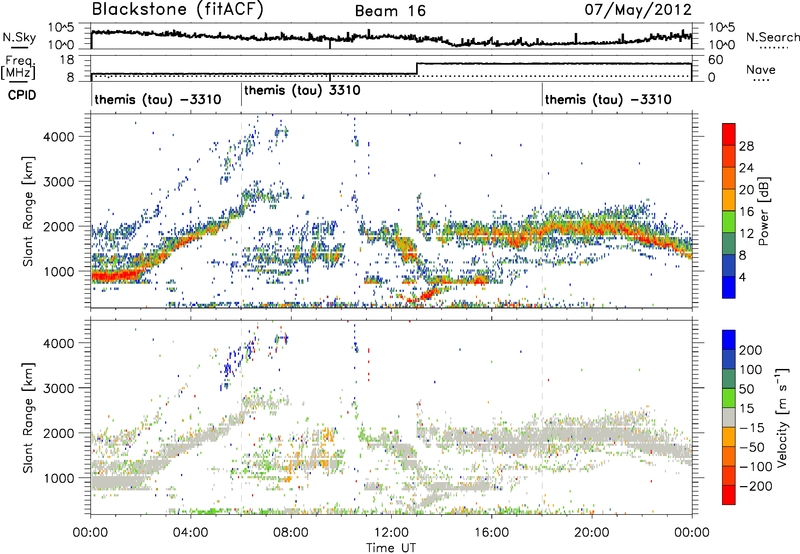Click the last 'themis (tau) -3310' label after 18:00
Viewport: 800px width, 554px height.
pyautogui.click(x=608, y=99)
